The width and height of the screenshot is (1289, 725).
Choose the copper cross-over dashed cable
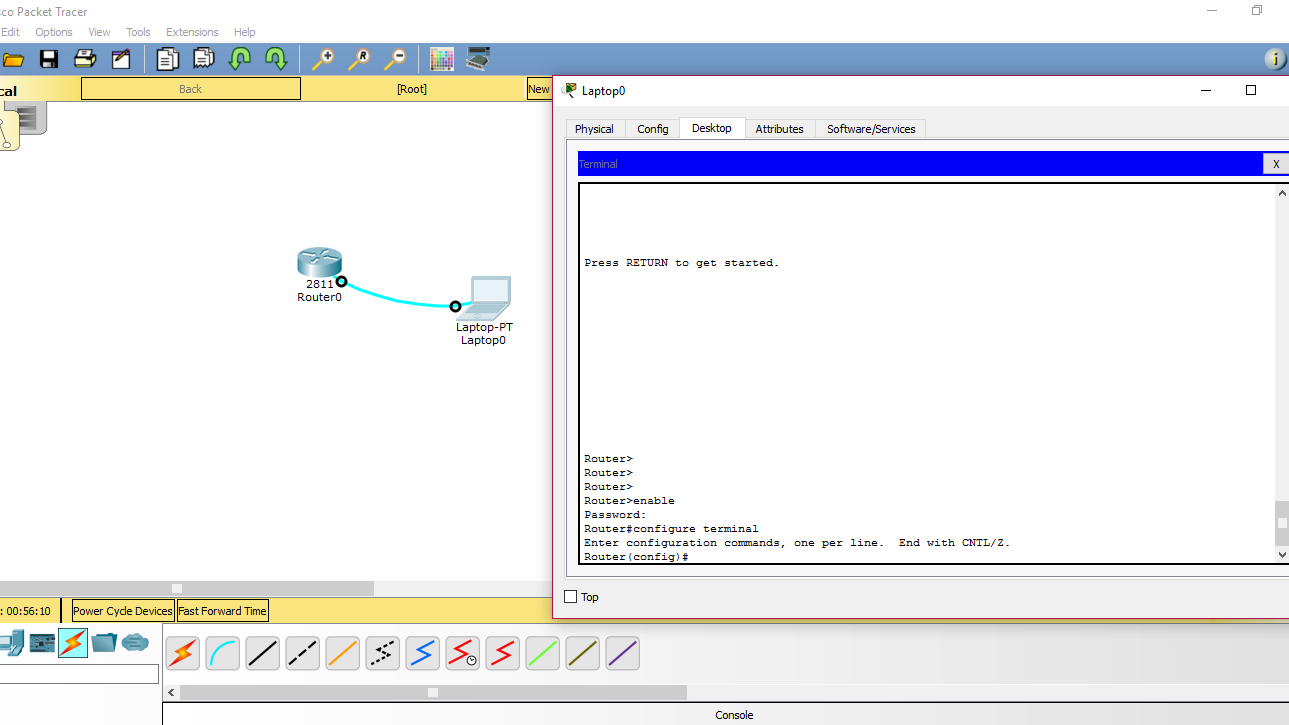[x=303, y=654]
